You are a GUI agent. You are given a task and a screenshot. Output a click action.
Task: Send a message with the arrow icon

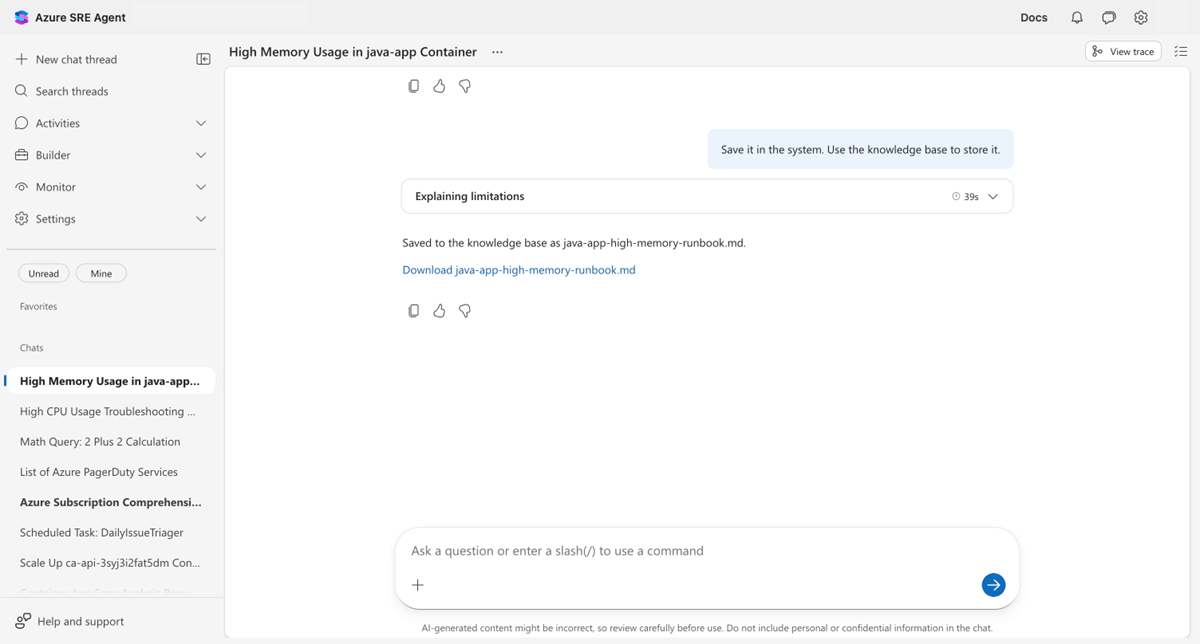coord(993,585)
